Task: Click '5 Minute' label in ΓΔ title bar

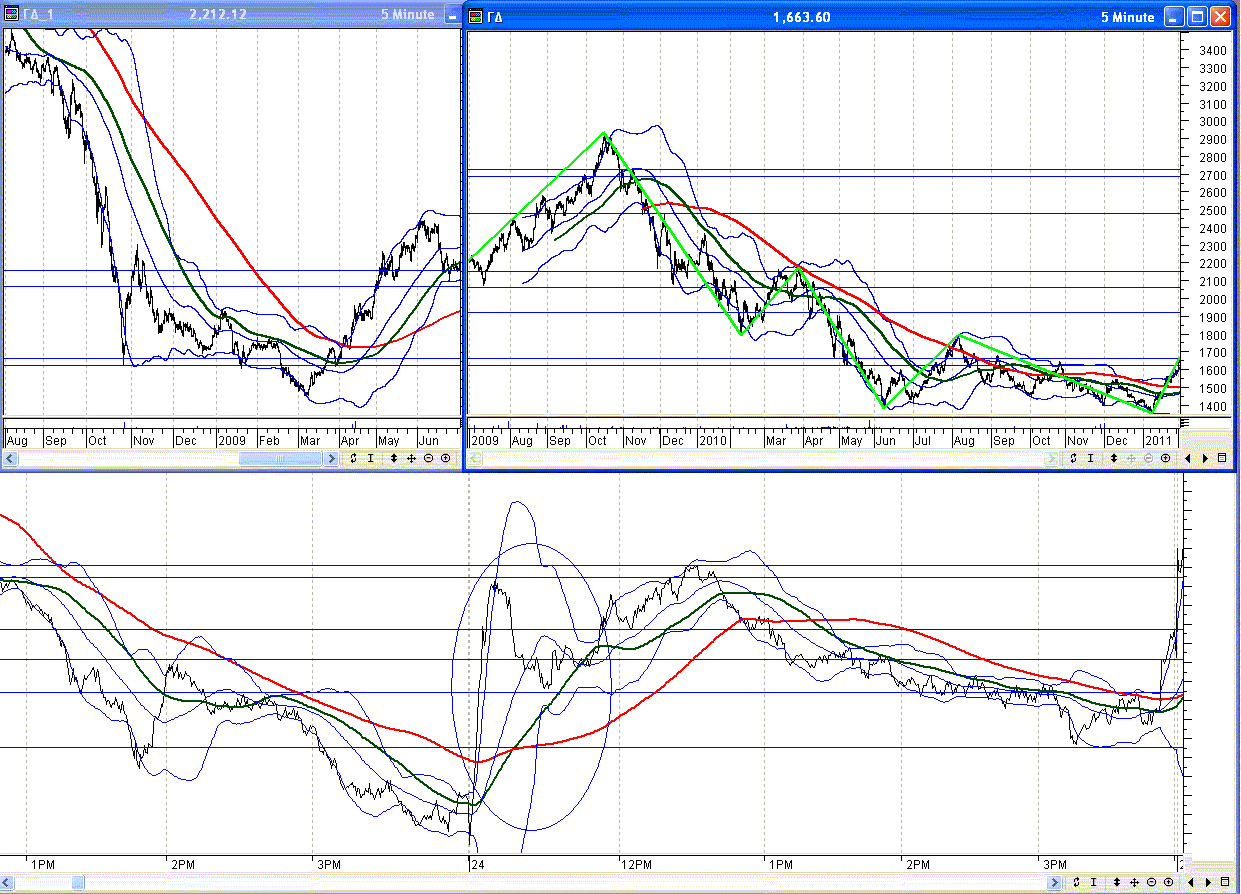Action: [1128, 17]
